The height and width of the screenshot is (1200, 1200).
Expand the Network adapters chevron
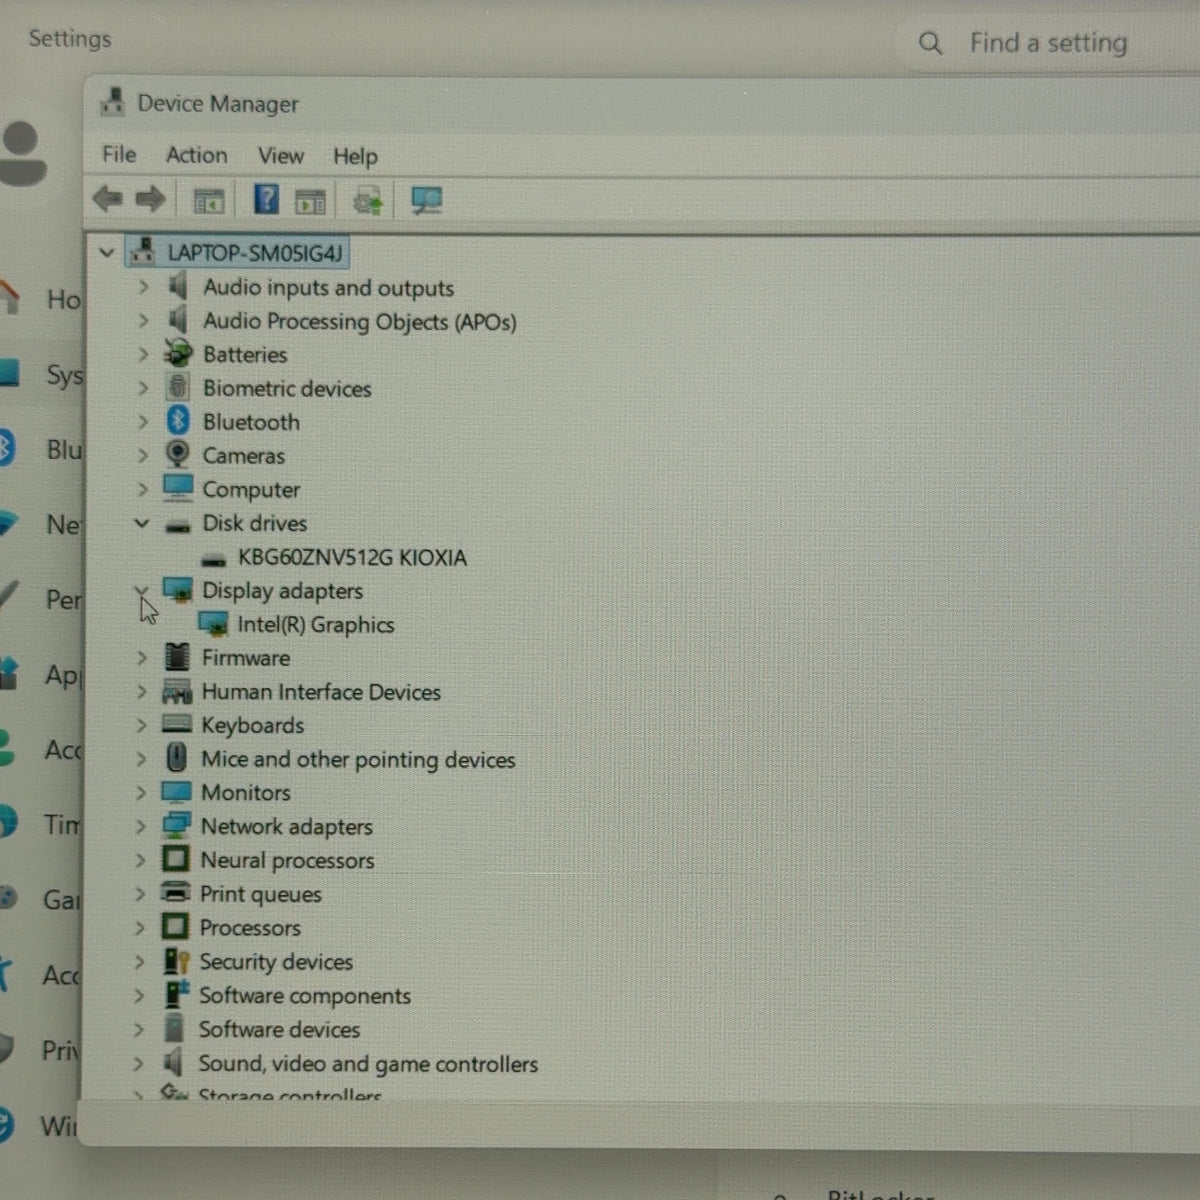coord(140,827)
